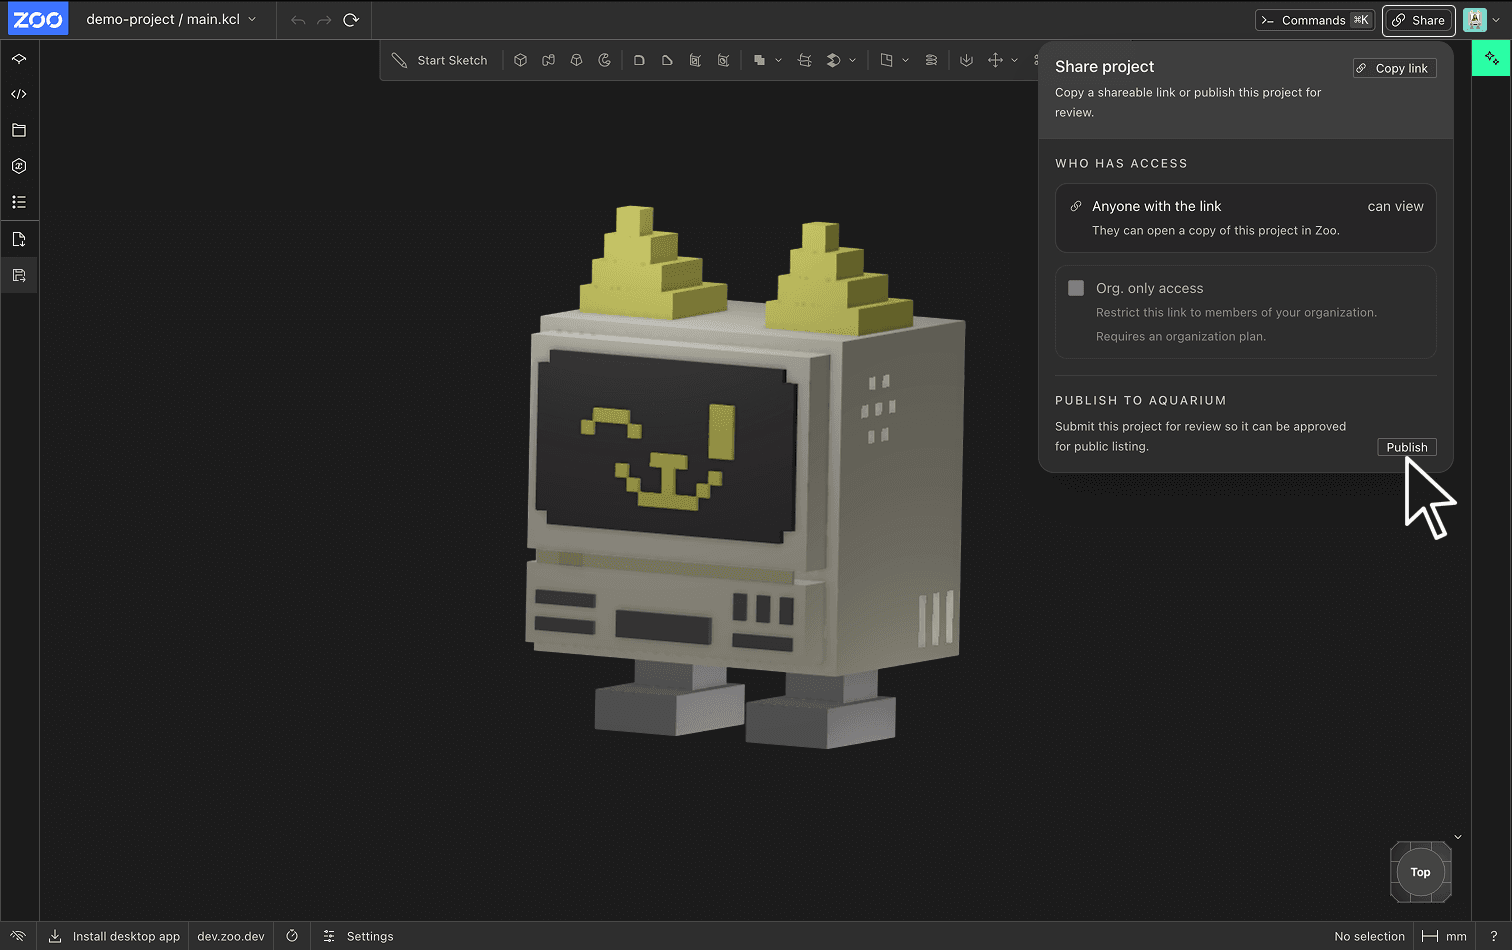The image size is (1512, 950).
Task: Enable Org. only access
Action: point(1076,288)
